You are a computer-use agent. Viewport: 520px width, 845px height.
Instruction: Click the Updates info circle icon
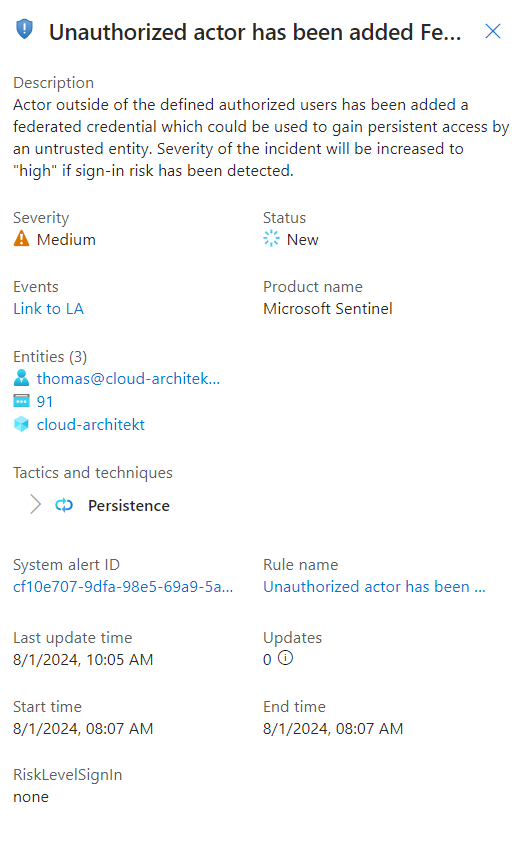(x=286, y=658)
